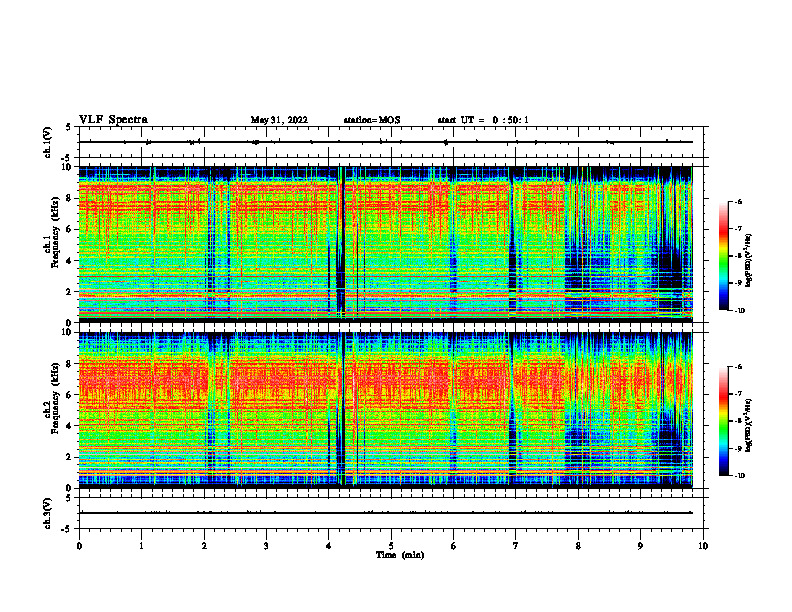Click time axis tick label "5"
792x612 pixels.
391,546
